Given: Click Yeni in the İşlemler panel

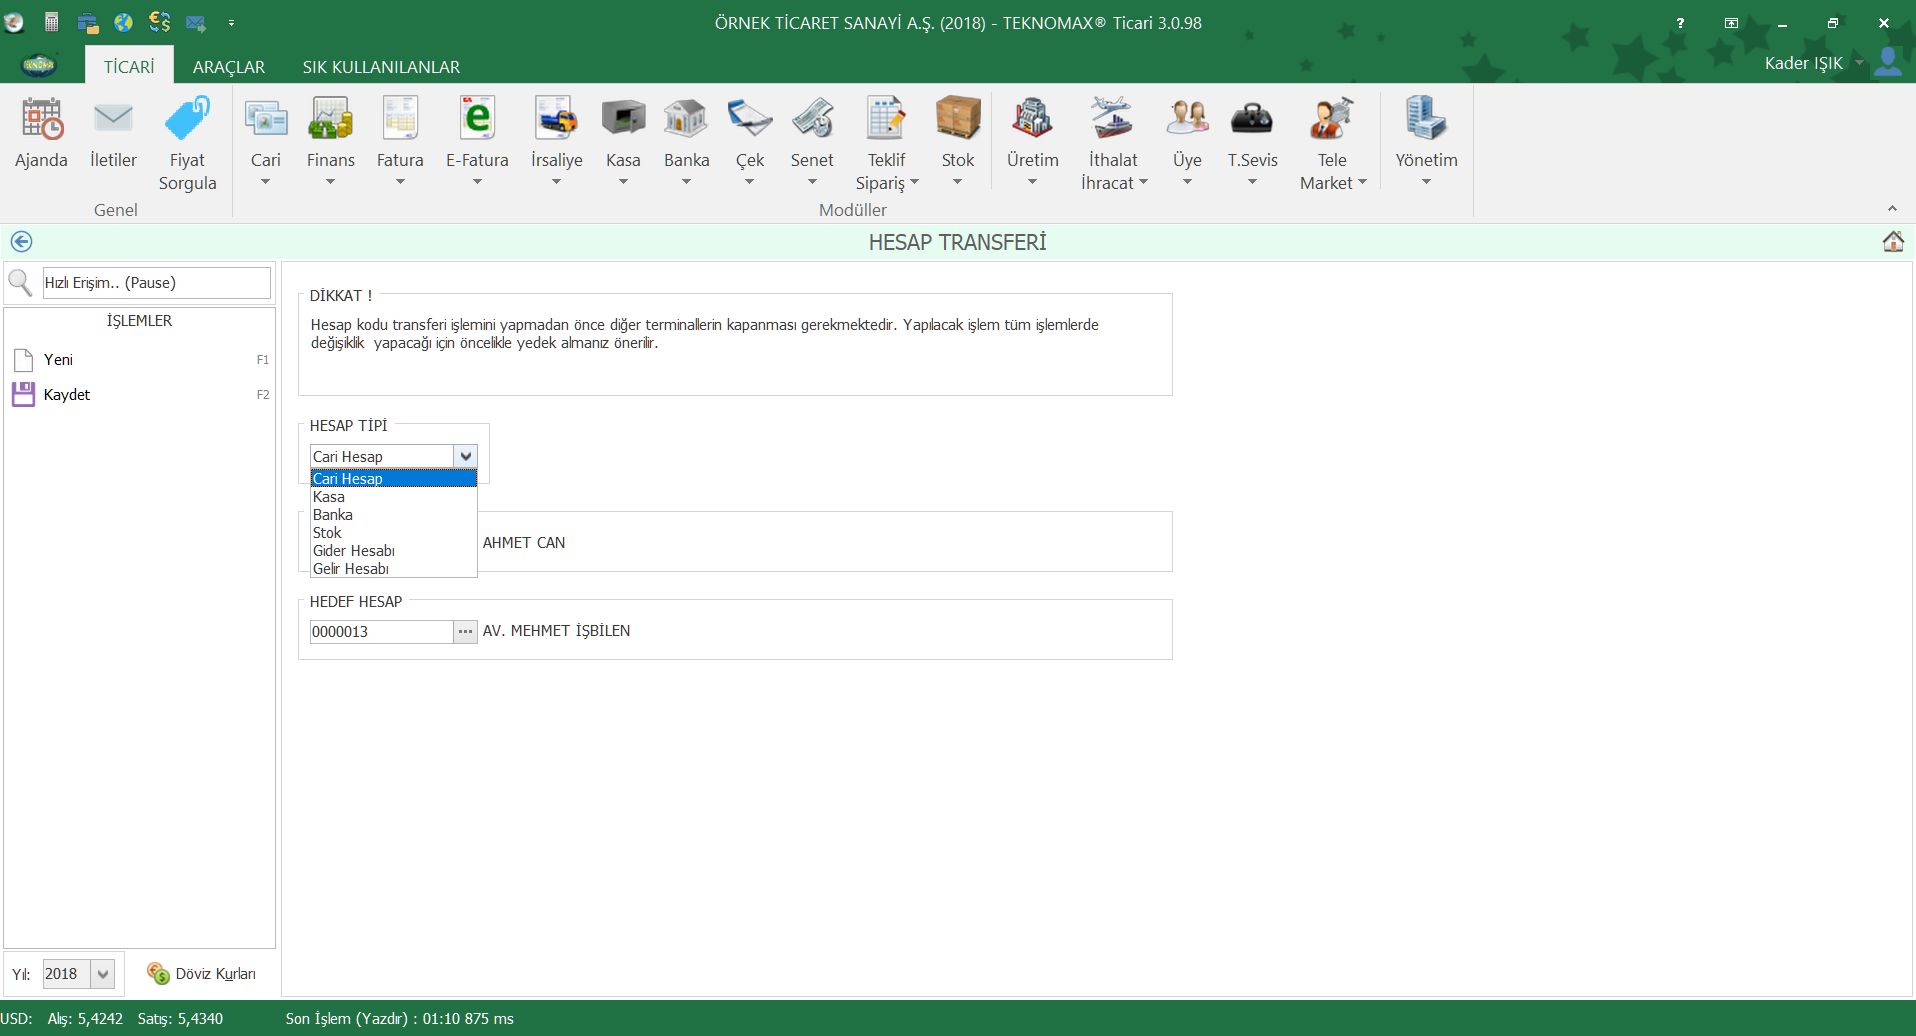Looking at the screenshot, I should click(x=58, y=360).
